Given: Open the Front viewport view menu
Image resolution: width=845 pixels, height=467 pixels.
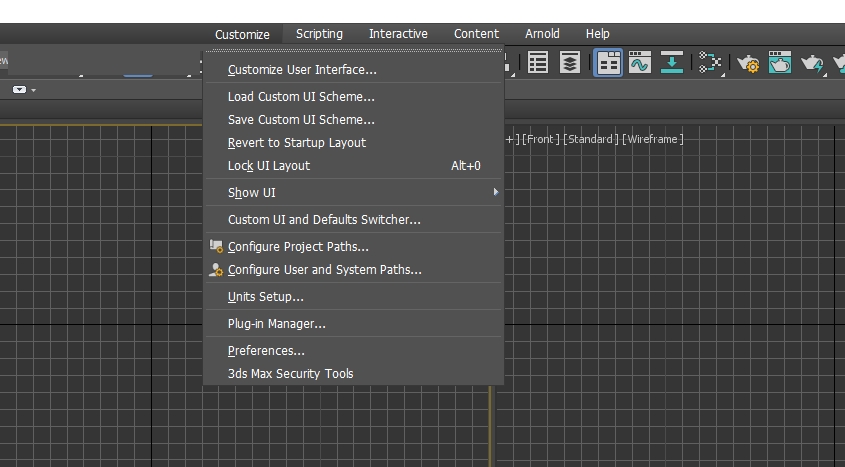Looking at the screenshot, I should tap(540, 139).
